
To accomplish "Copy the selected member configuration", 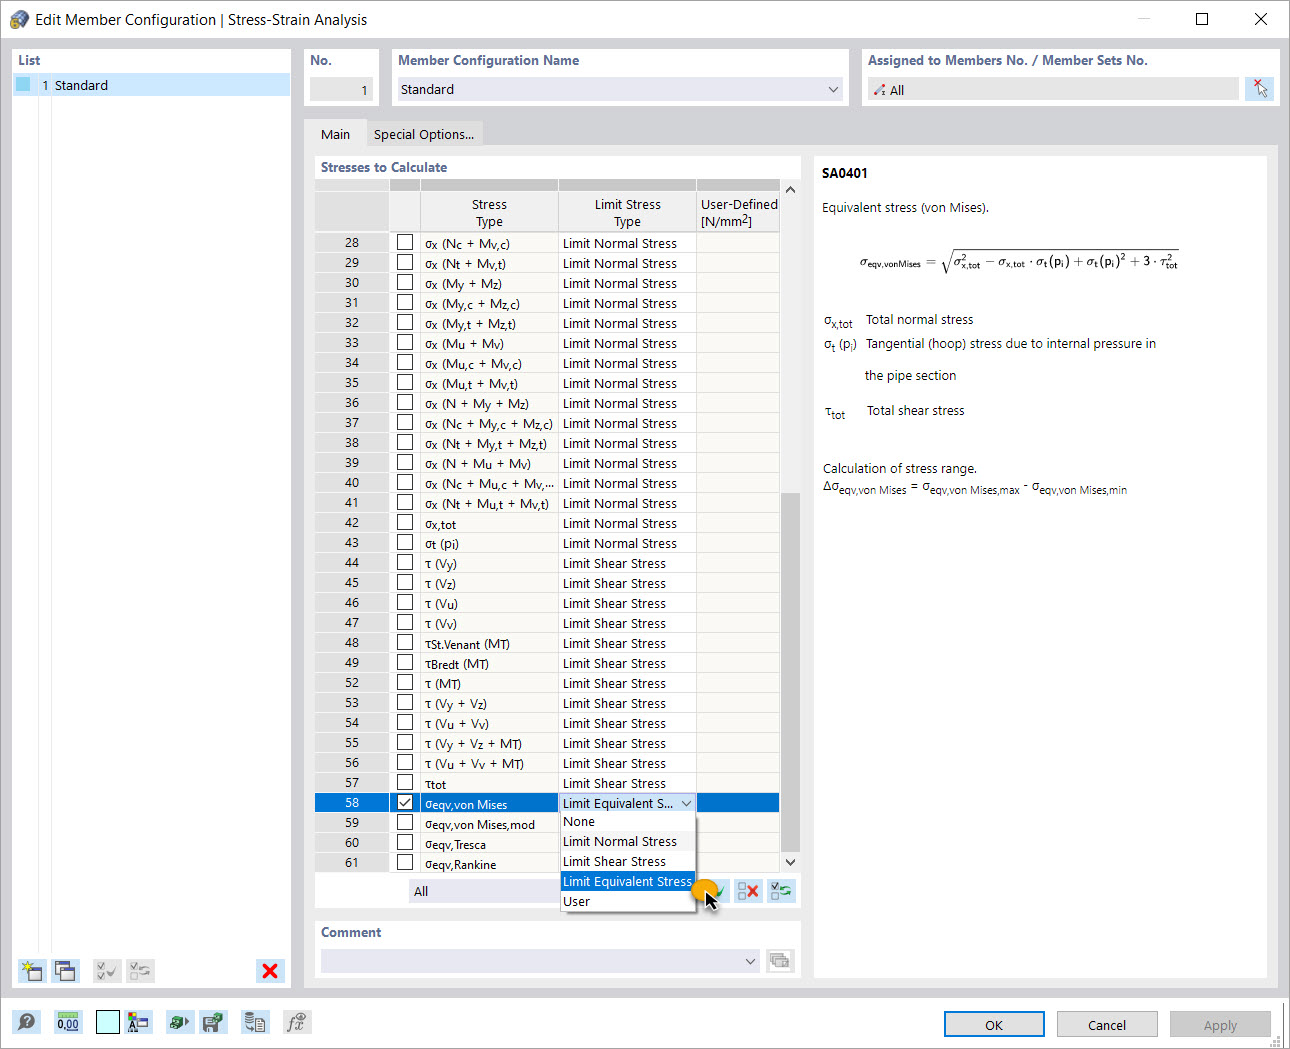I will coord(65,971).
